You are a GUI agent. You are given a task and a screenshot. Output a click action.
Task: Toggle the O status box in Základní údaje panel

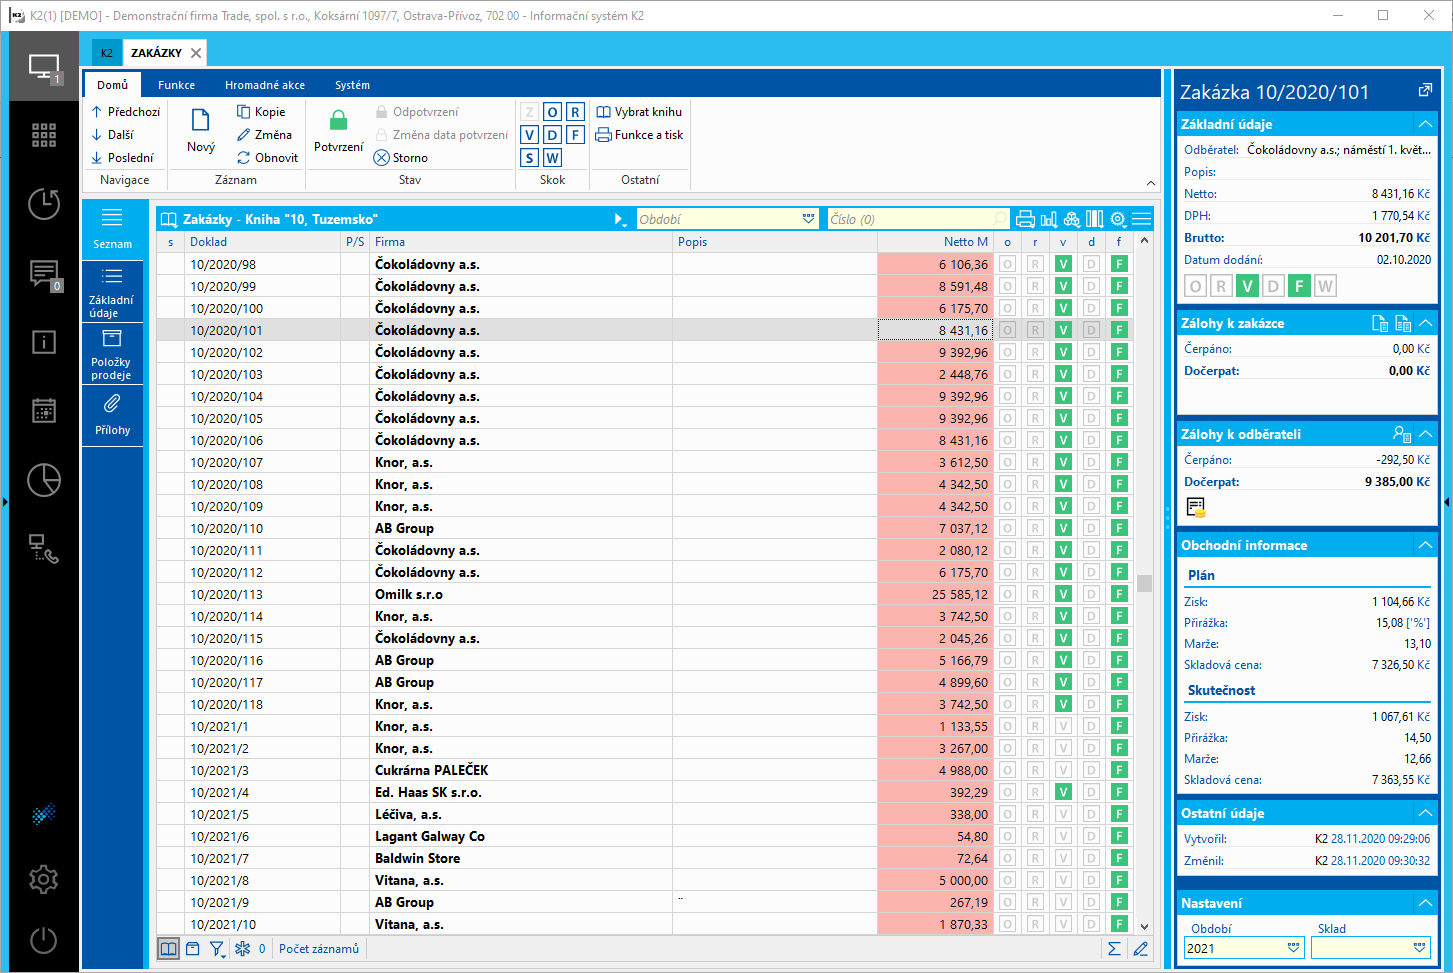click(x=1195, y=286)
